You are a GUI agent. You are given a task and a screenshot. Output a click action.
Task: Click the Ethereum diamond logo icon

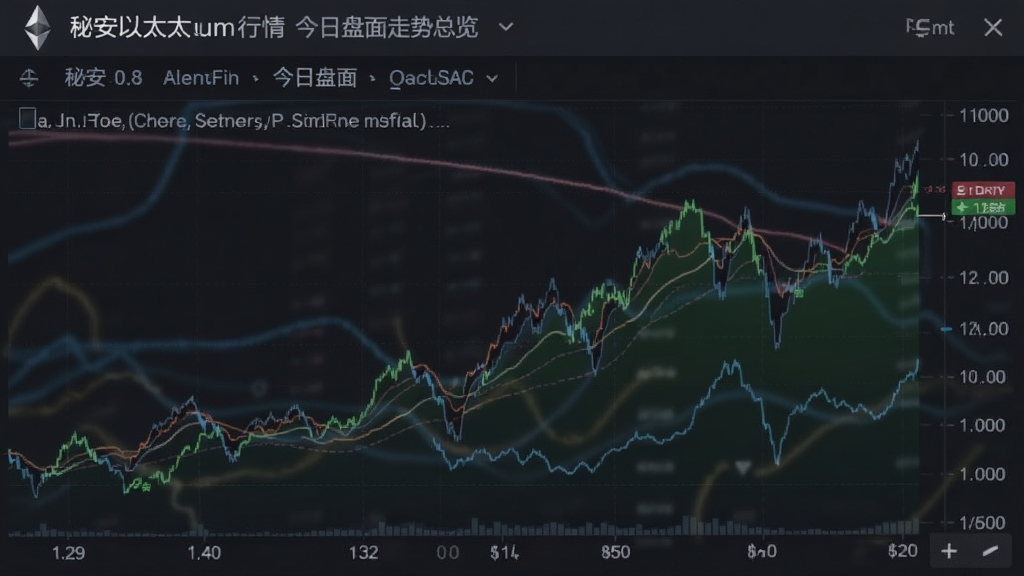37,27
